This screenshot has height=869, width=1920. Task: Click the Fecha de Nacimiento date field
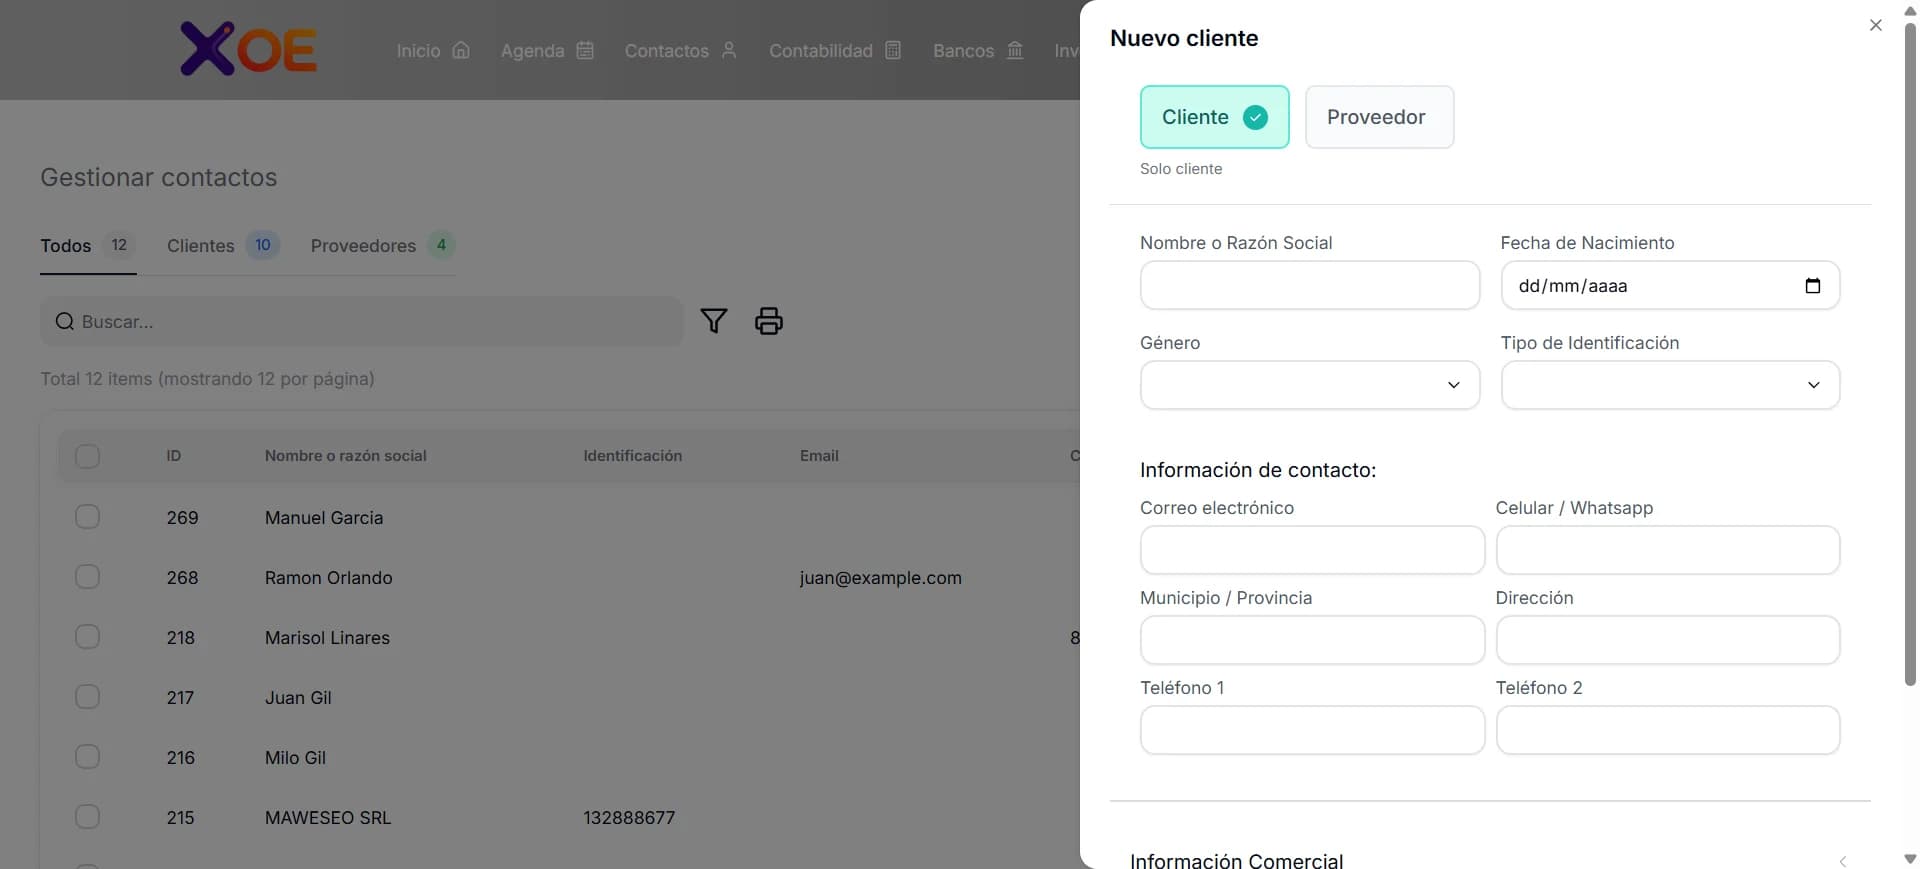(x=1670, y=285)
